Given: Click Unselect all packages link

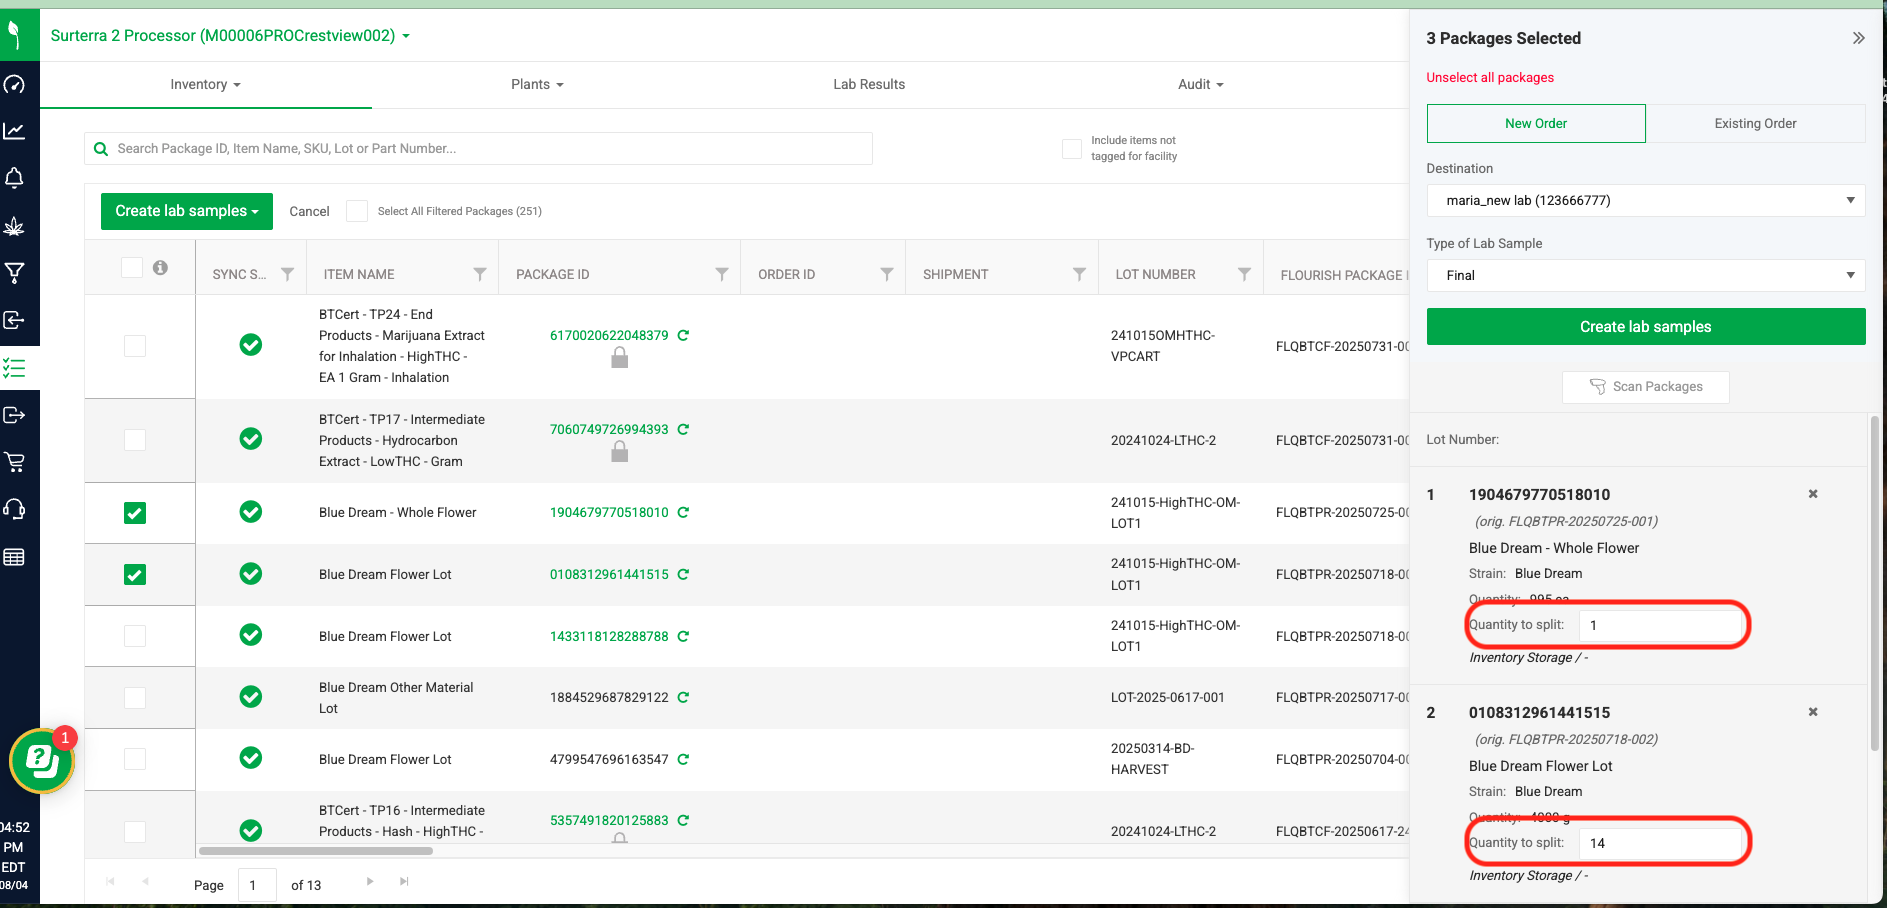Looking at the screenshot, I should (1490, 77).
